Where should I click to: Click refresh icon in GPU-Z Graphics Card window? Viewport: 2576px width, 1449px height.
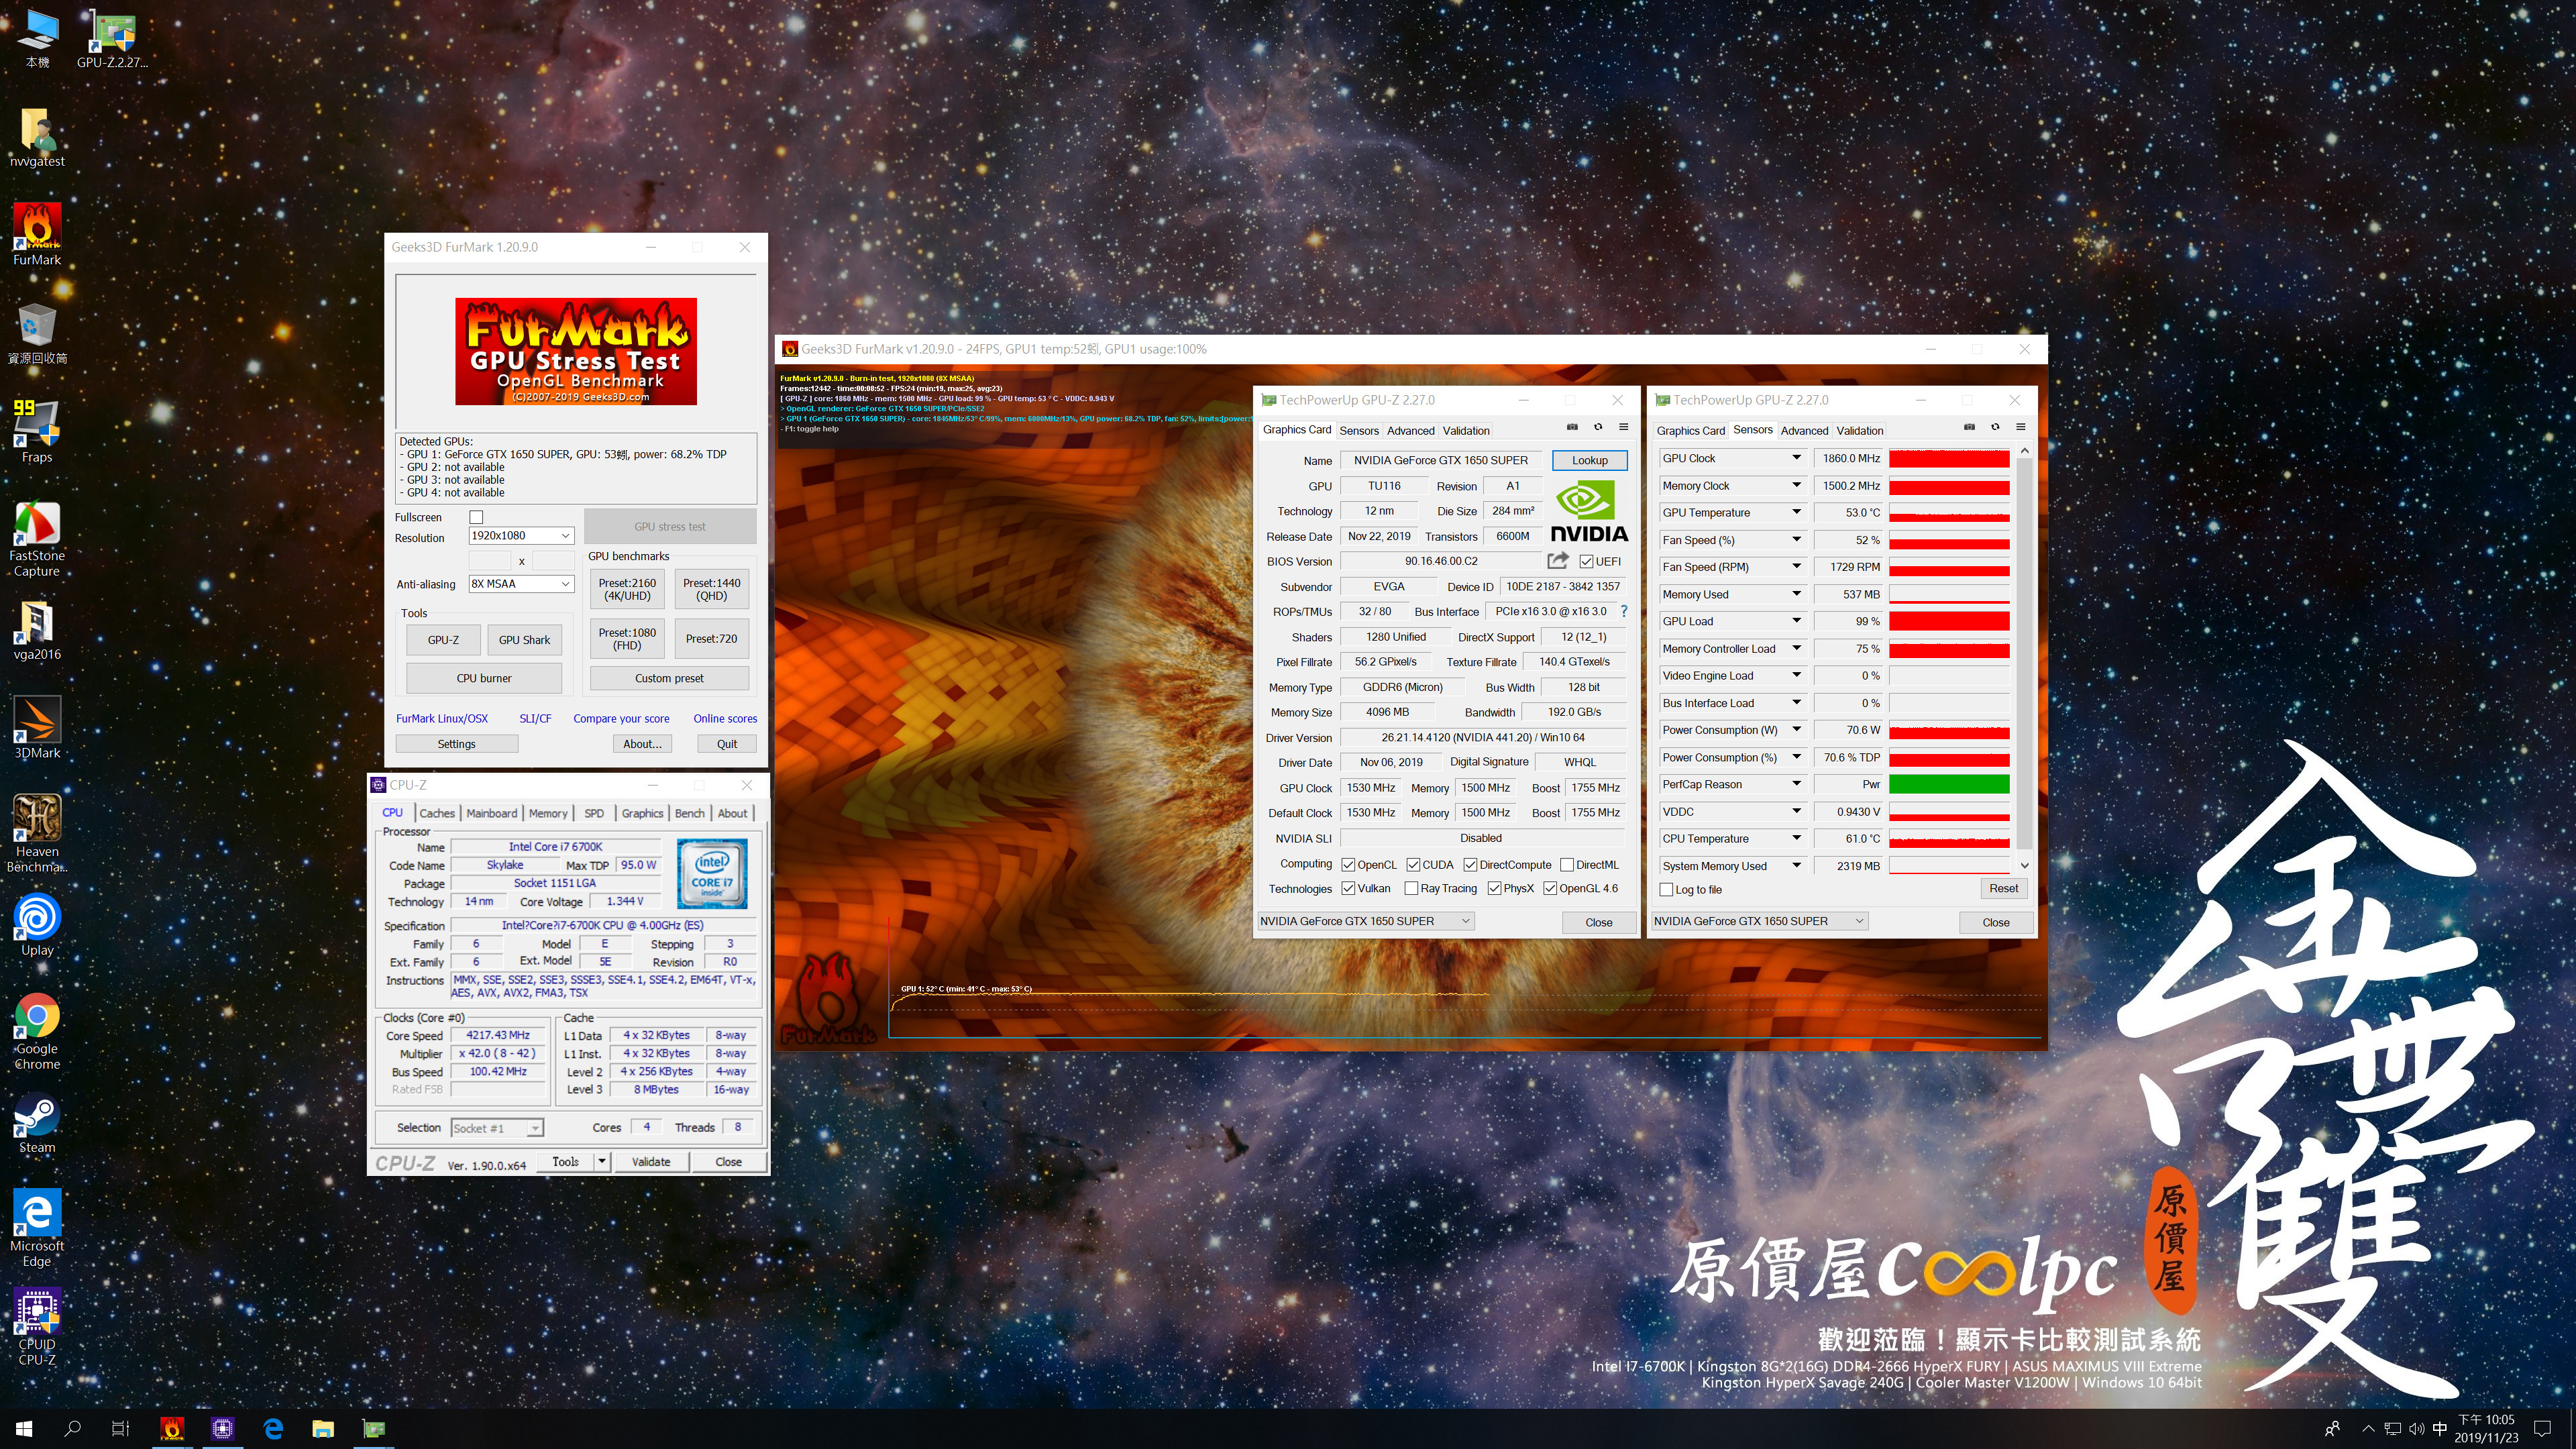pyautogui.click(x=1598, y=427)
